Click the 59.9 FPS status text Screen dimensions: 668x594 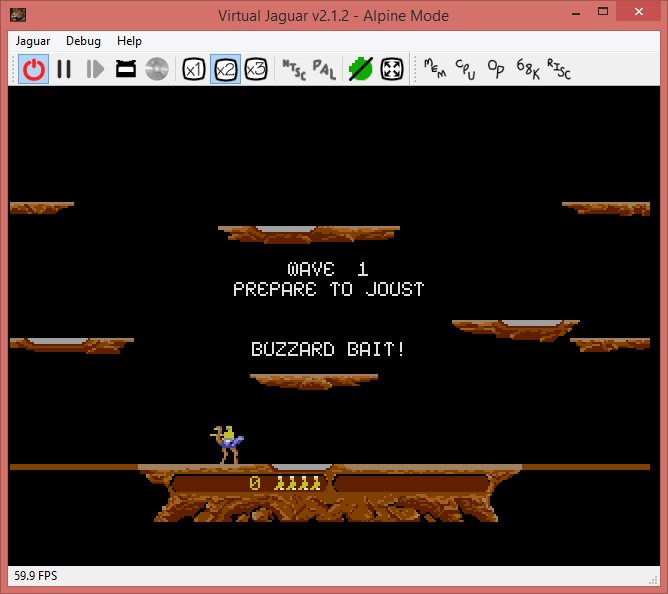pyautogui.click(x=36, y=576)
